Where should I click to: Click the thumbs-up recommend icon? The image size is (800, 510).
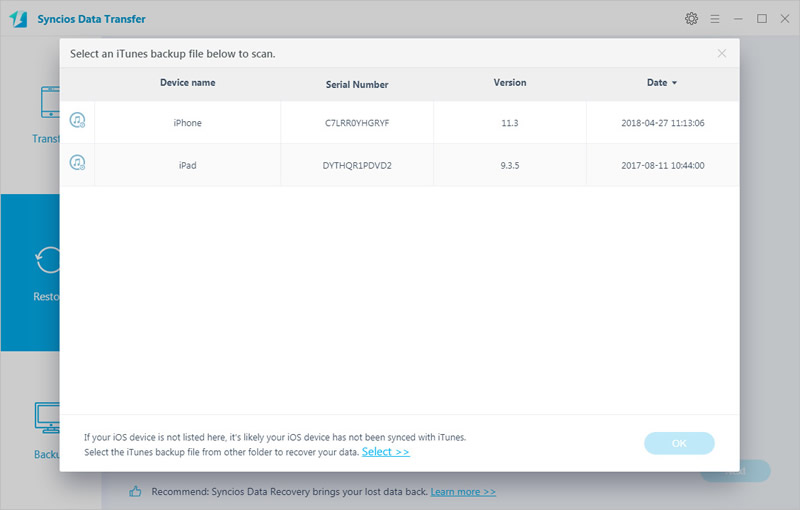click(x=135, y=492)
